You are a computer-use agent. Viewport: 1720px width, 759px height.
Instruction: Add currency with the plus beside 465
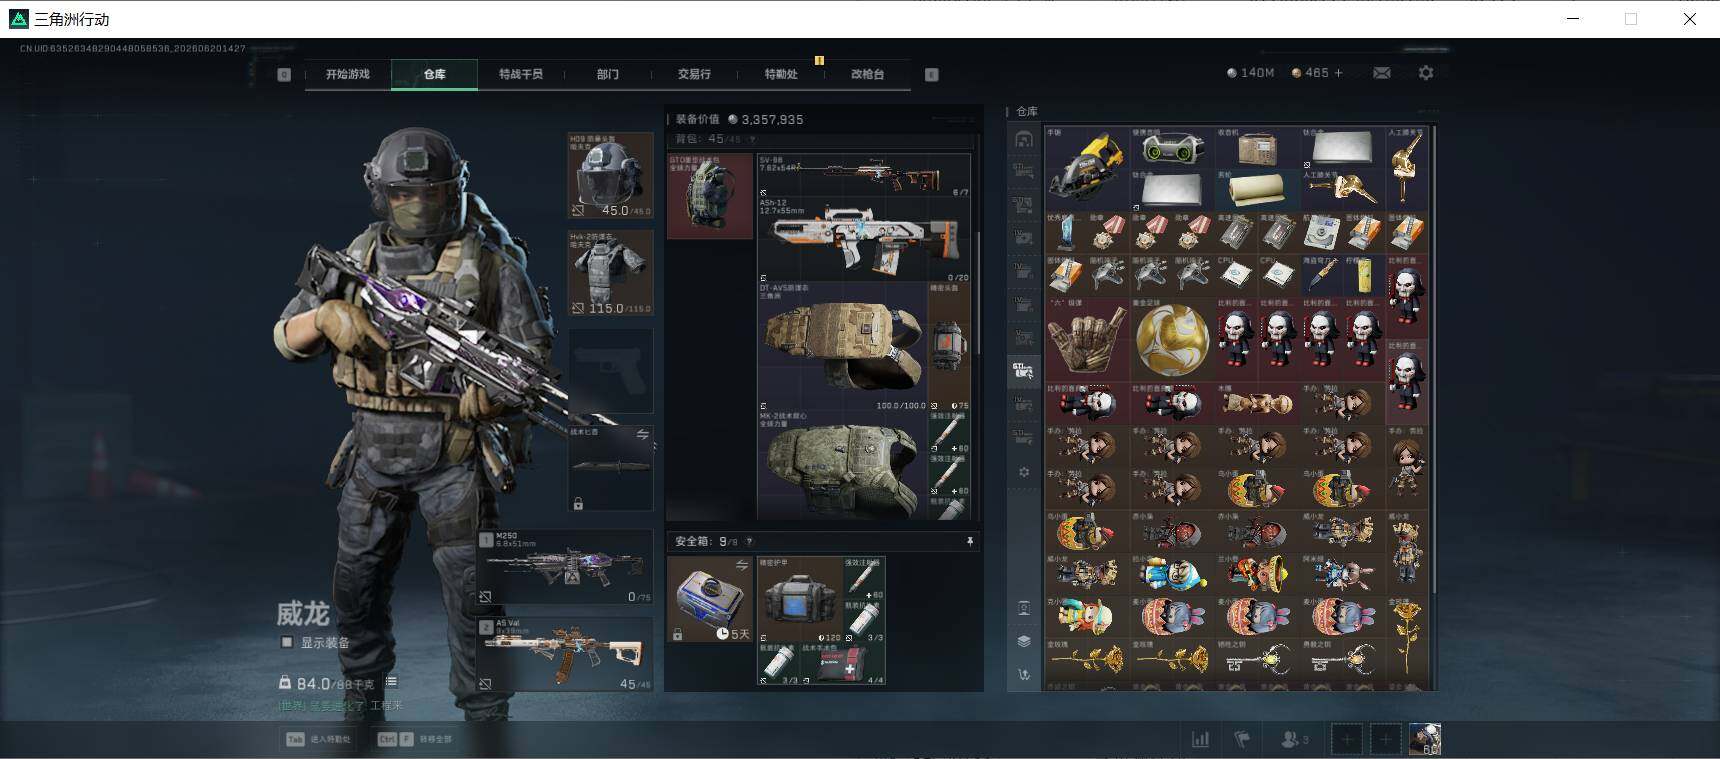[x=1338, y=73]
